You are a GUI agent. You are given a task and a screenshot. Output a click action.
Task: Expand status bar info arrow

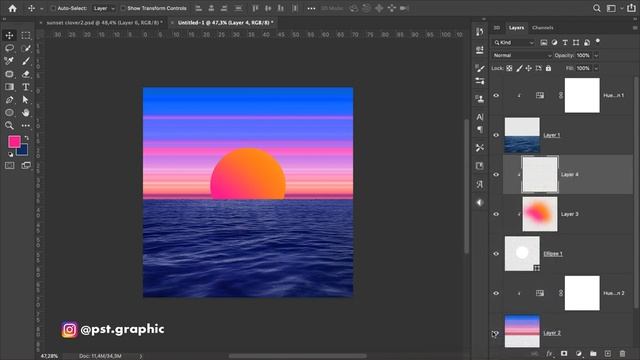(x=141, y=356)
